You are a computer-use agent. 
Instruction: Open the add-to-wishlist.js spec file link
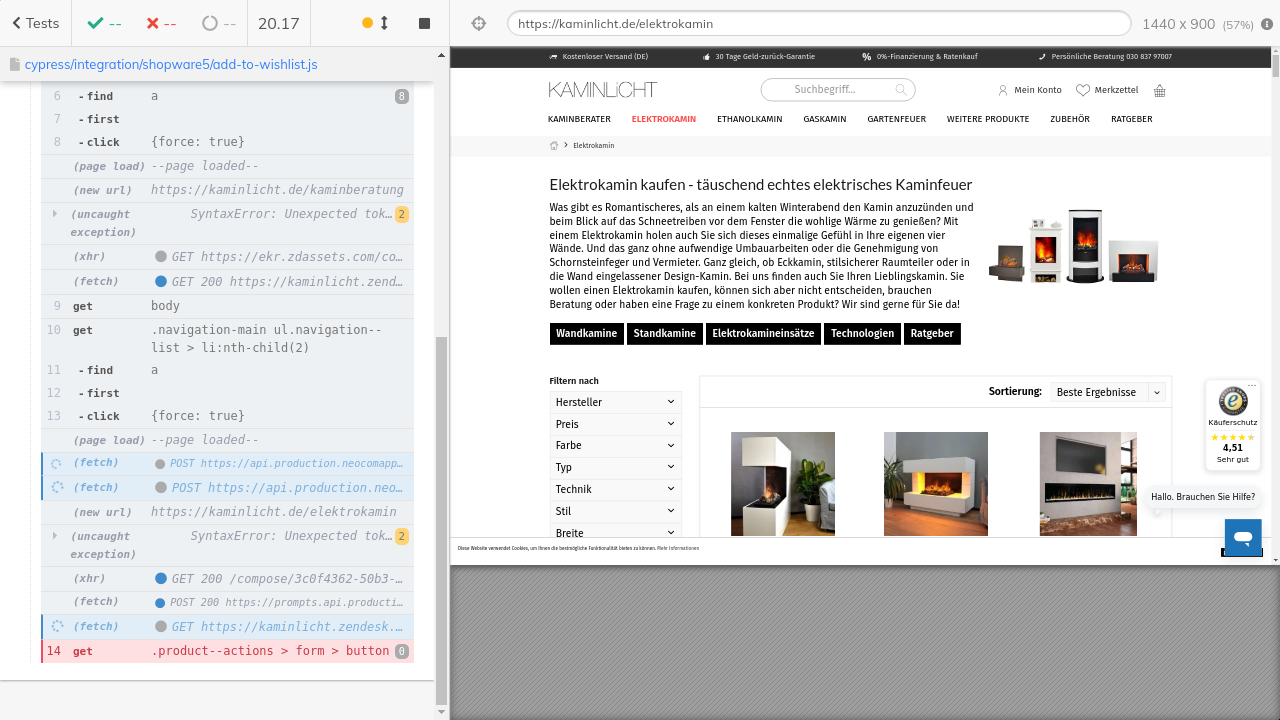pyautogui.click(x=170, y=64)
